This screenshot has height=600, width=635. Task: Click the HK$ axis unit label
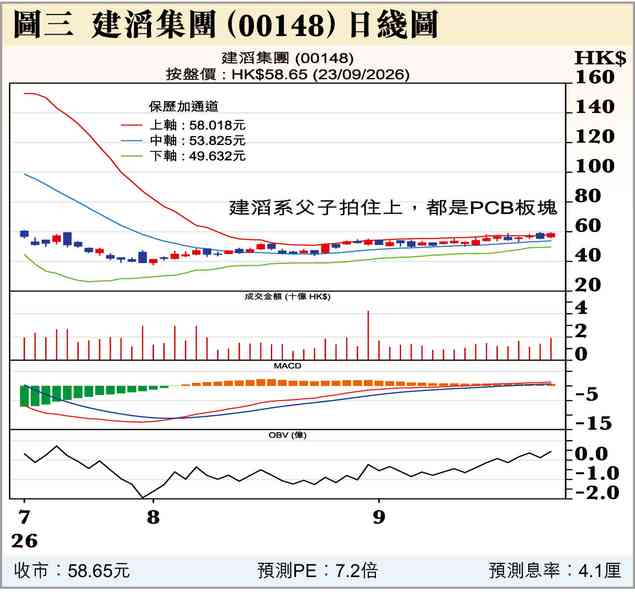click(x=601, y=58)
